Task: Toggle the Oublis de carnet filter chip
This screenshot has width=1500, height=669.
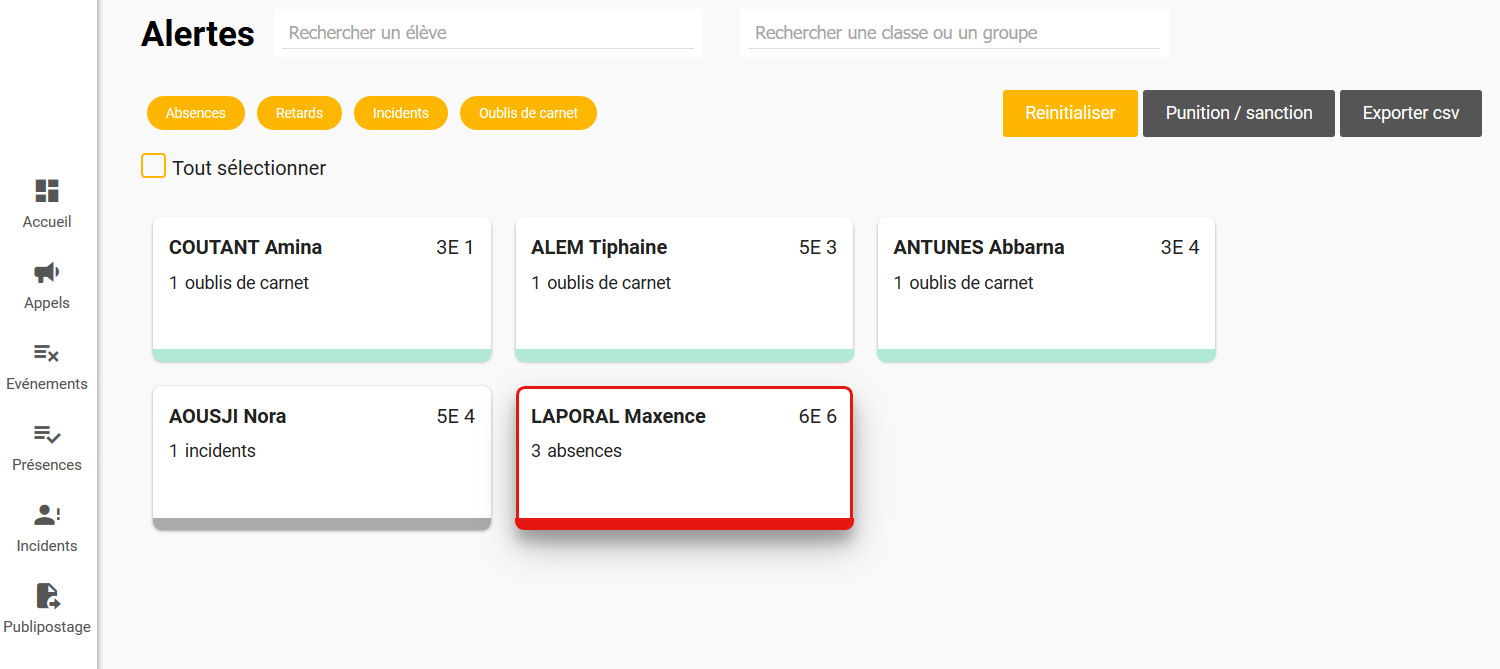Action: 528,113
